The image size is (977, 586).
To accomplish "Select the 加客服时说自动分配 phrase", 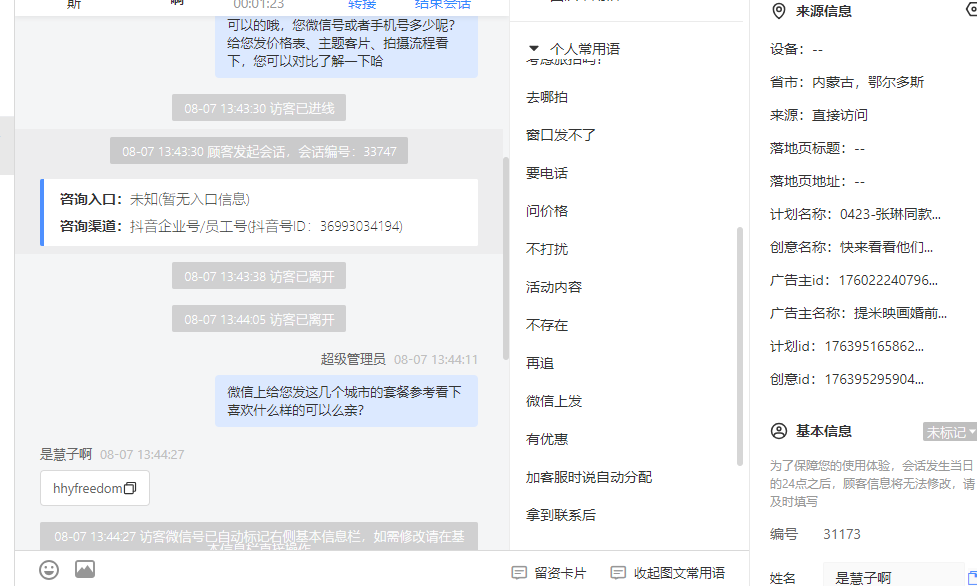I will pyautogui.click(x=589, y=478).
